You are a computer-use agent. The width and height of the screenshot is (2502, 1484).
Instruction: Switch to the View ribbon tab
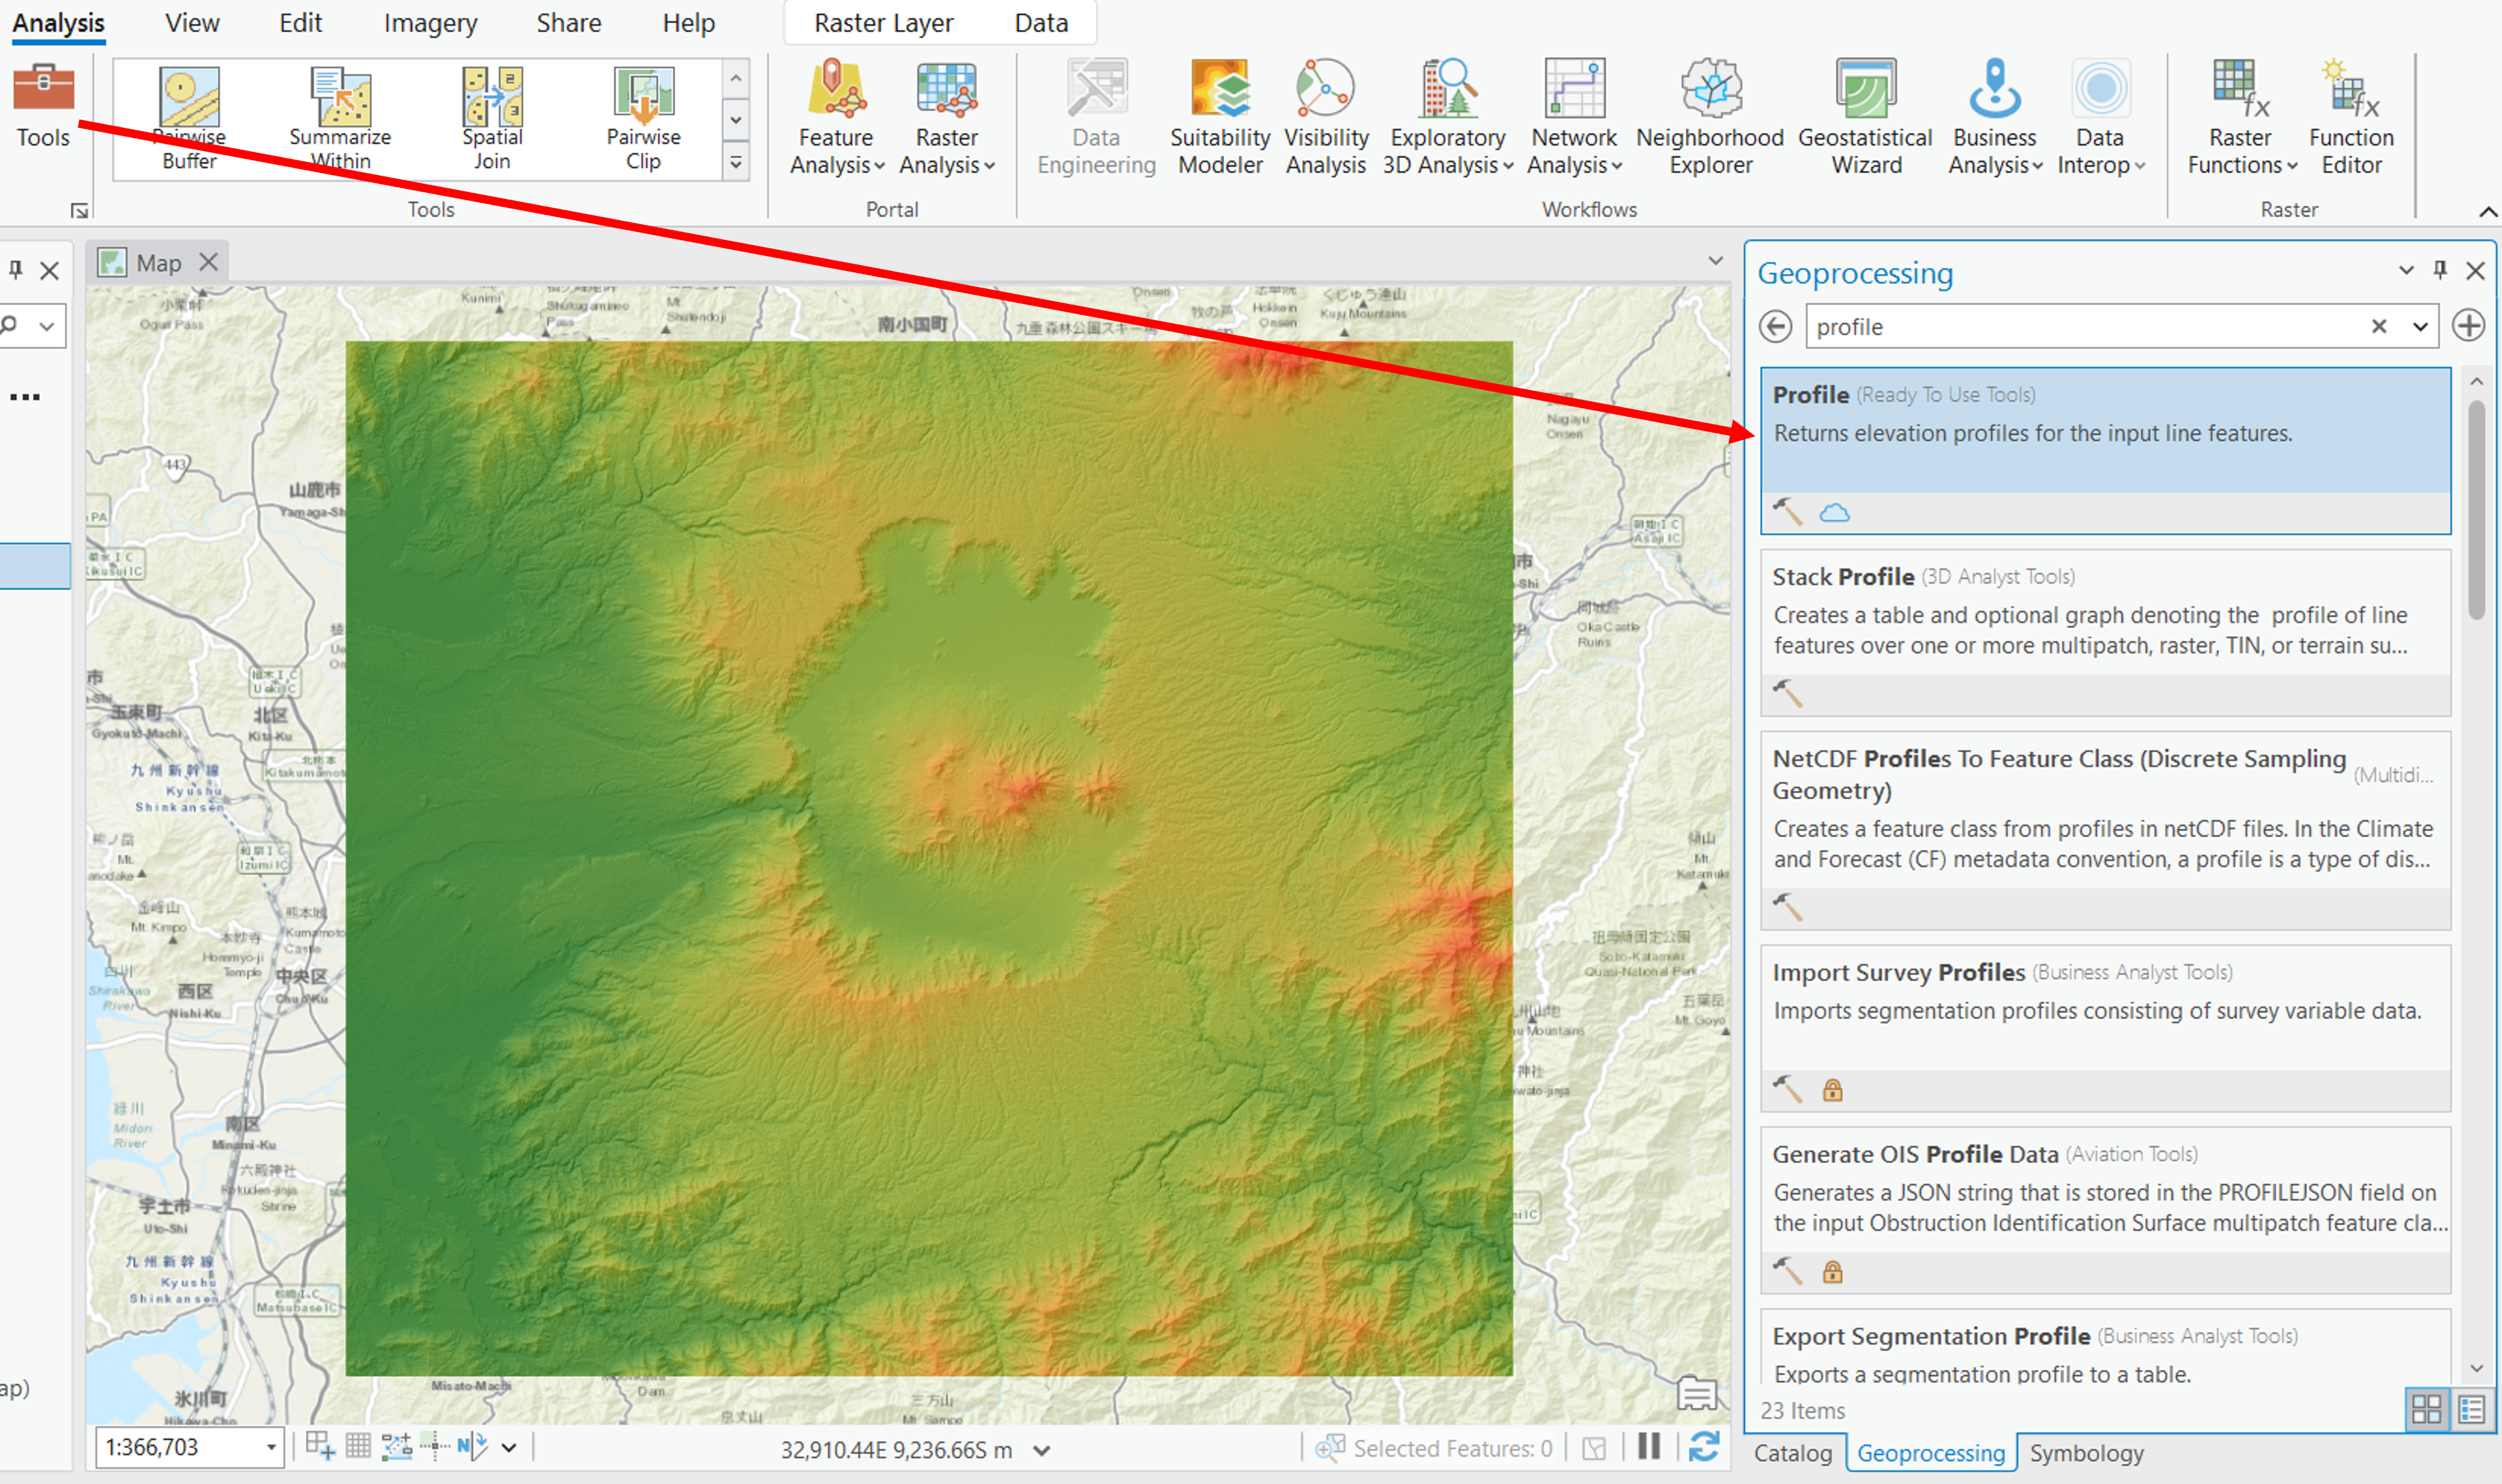192,23
